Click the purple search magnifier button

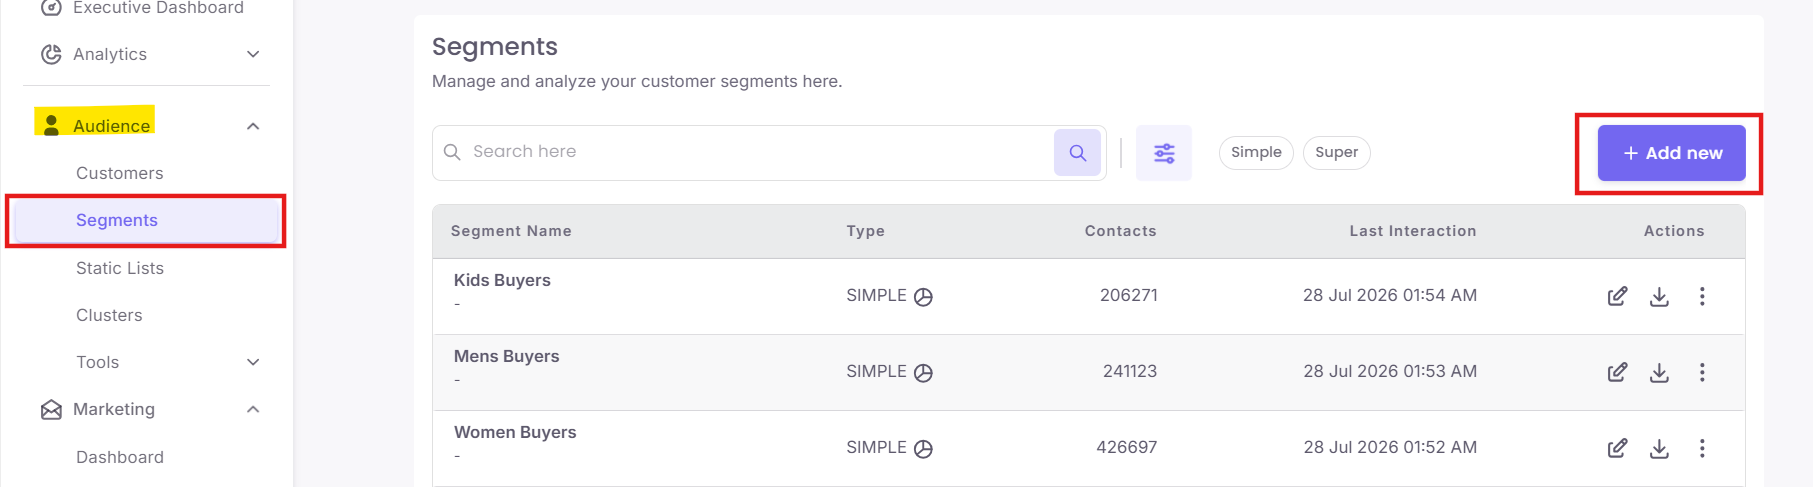point(1077,153)
